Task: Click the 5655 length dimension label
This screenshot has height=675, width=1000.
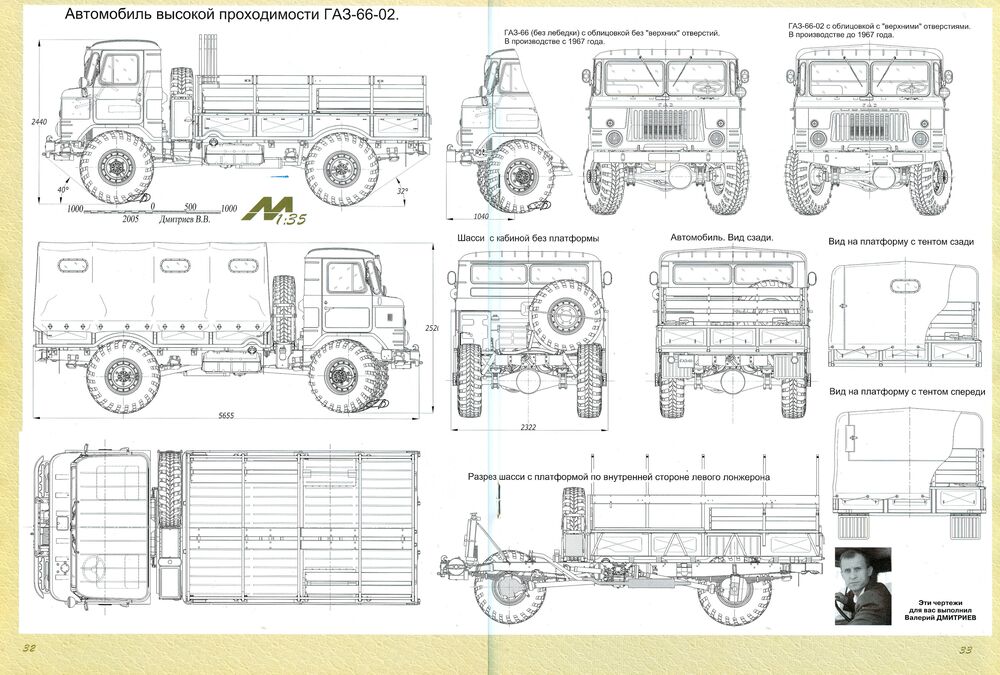Action: tap(226, 416)
